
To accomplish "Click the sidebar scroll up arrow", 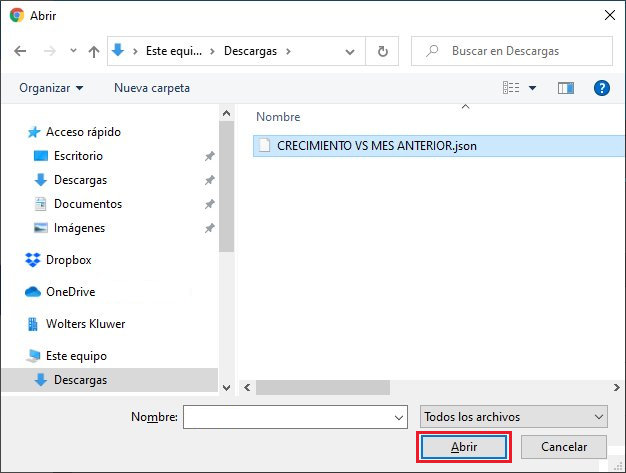I will point(226,113).
